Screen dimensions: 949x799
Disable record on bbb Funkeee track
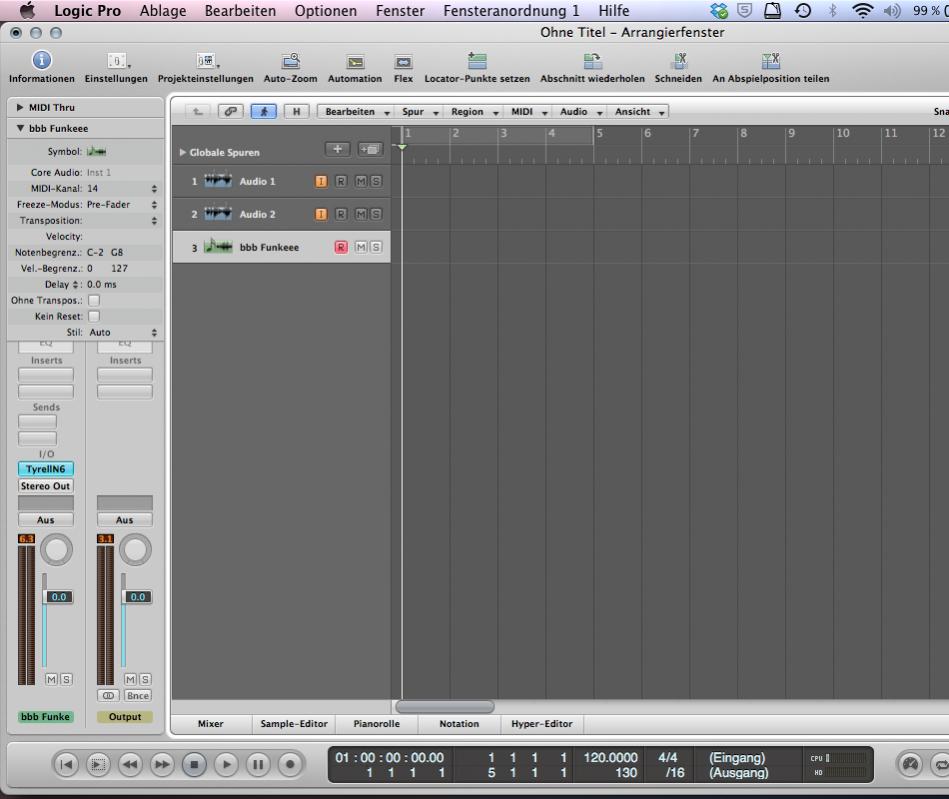341,246
